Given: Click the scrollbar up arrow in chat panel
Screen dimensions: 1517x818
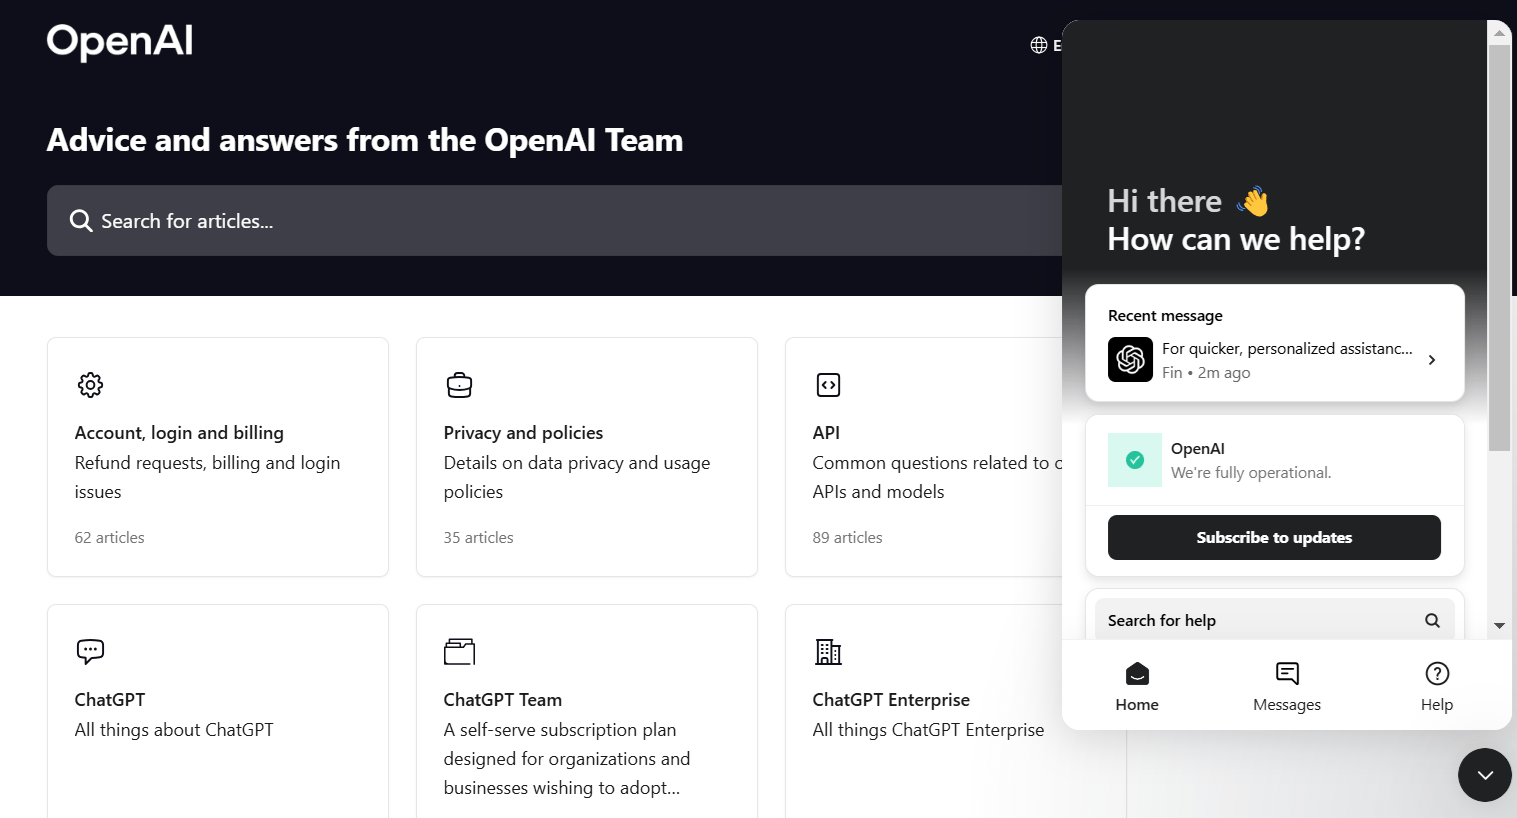Looking at the screenshot, I should point(1500,31).
